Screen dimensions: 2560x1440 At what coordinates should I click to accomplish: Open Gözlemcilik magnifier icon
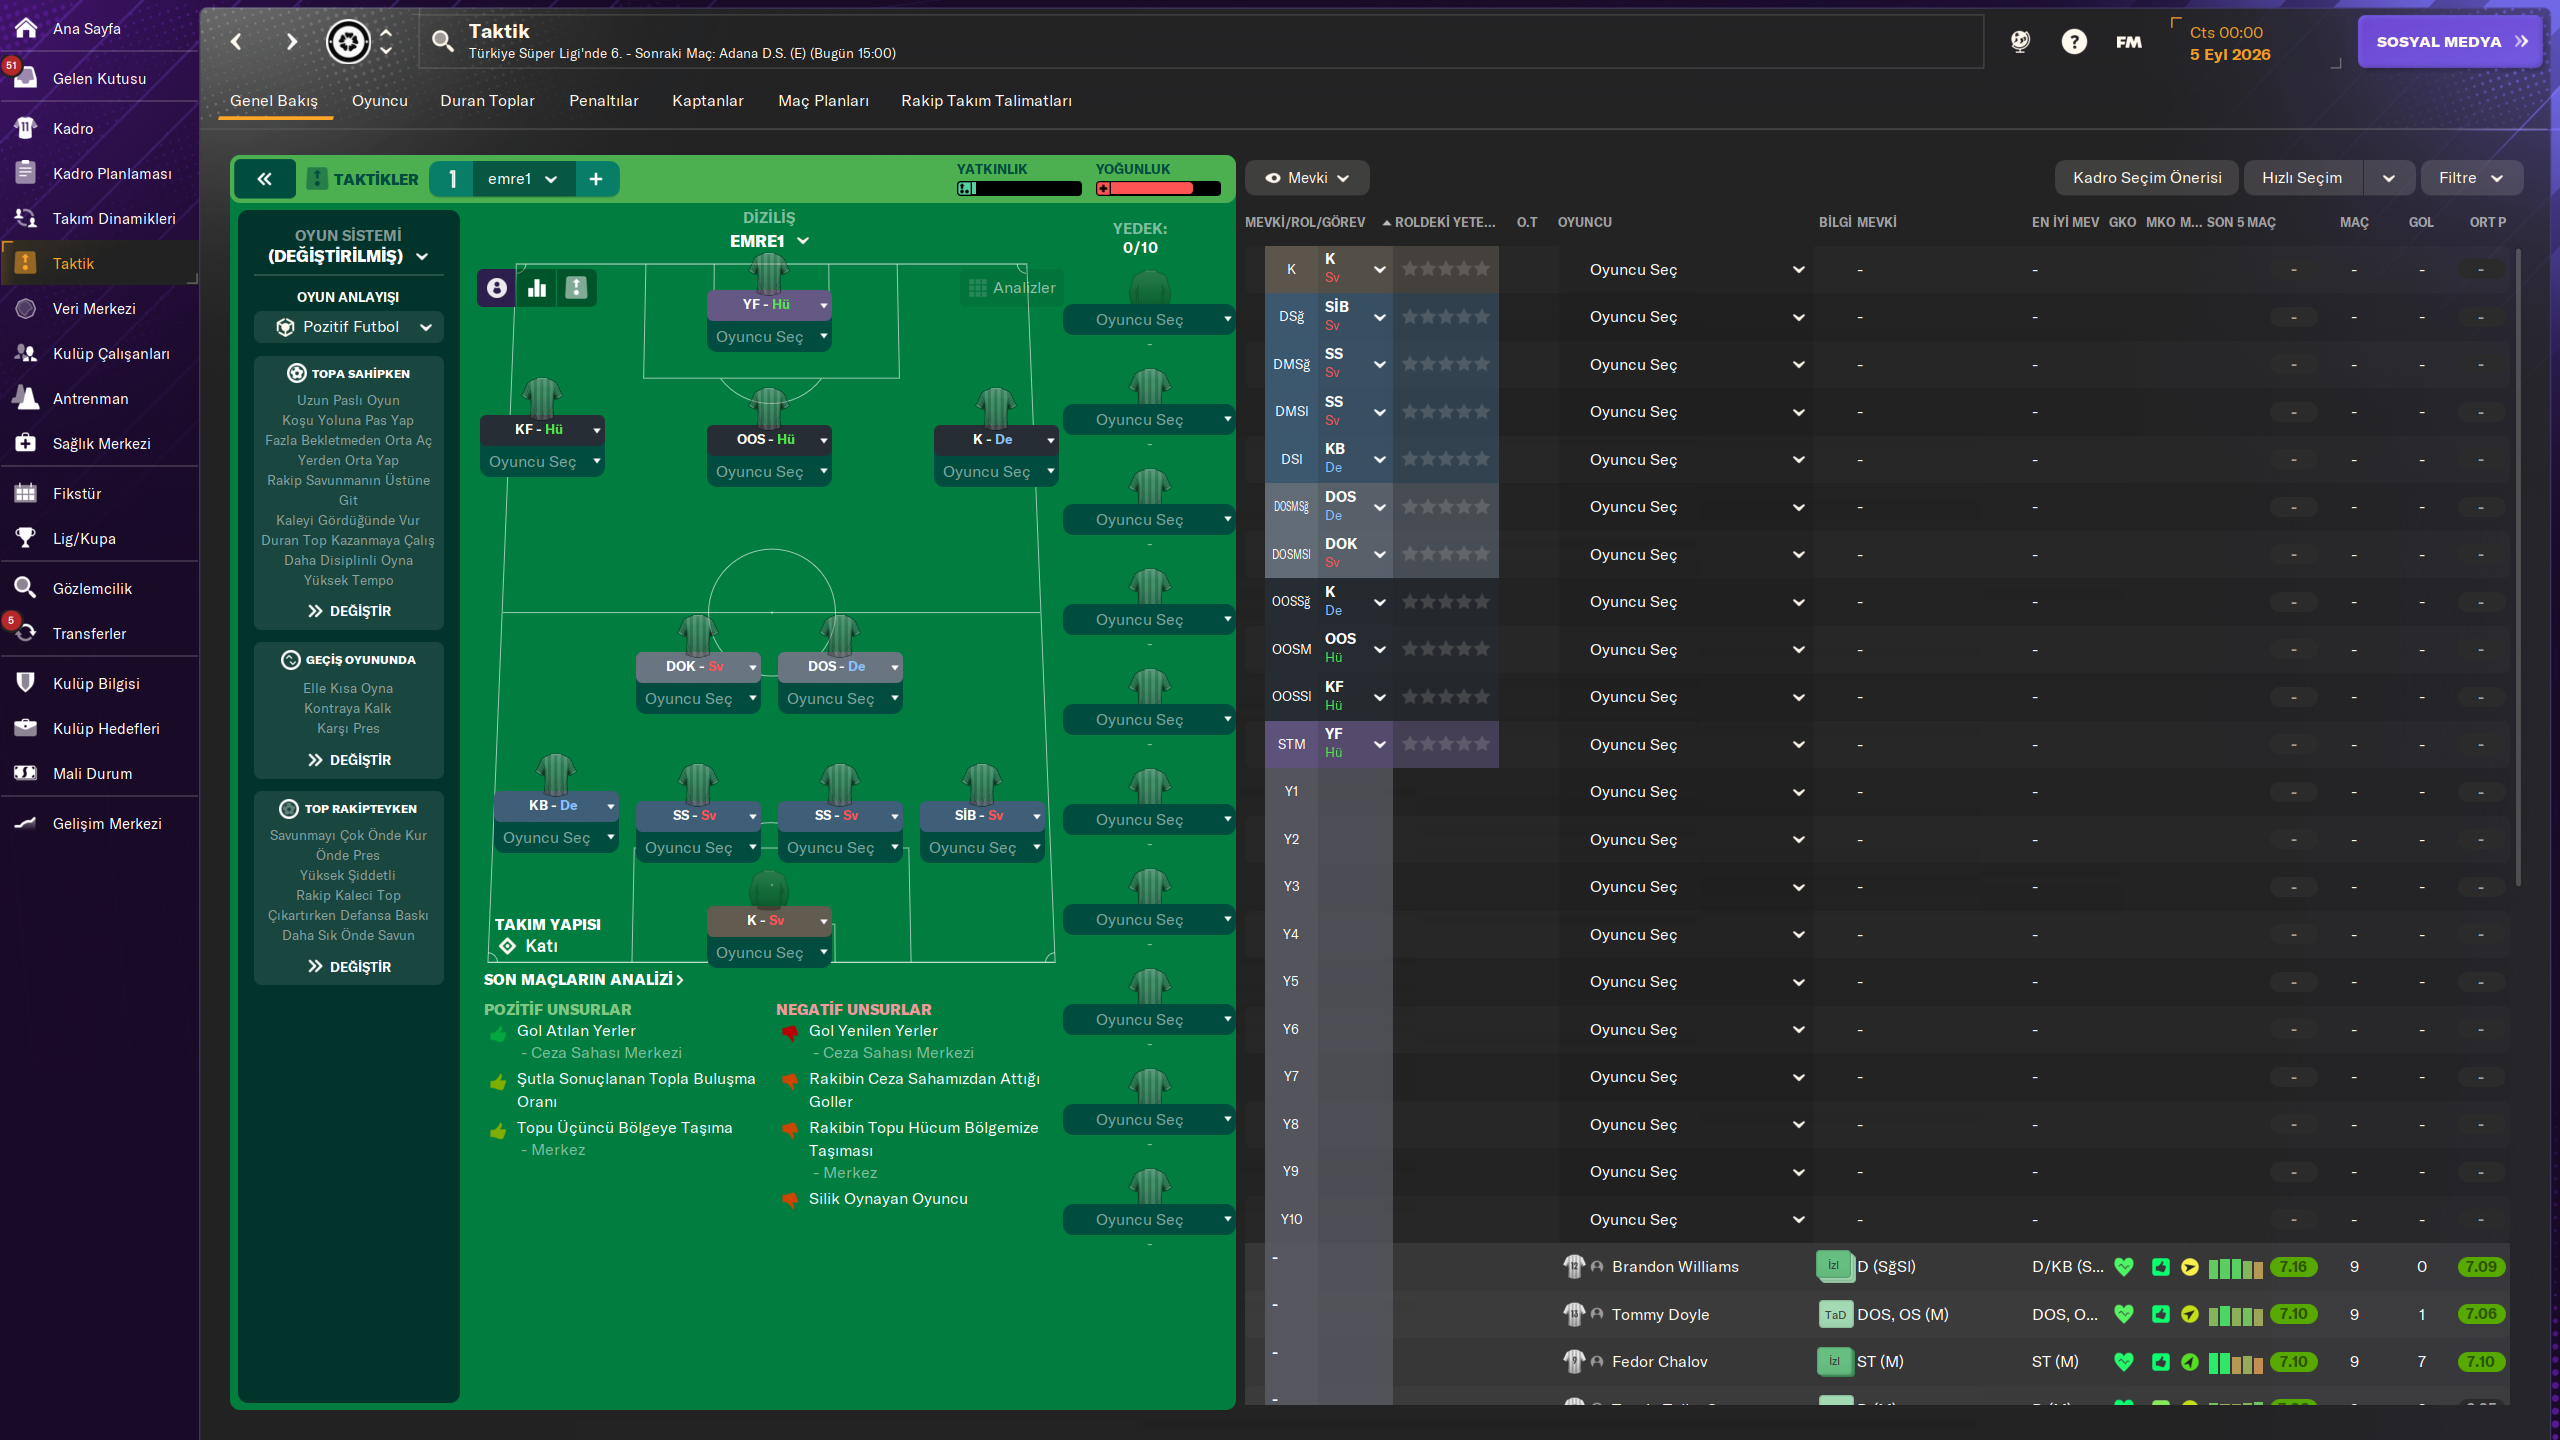[26, 588]
